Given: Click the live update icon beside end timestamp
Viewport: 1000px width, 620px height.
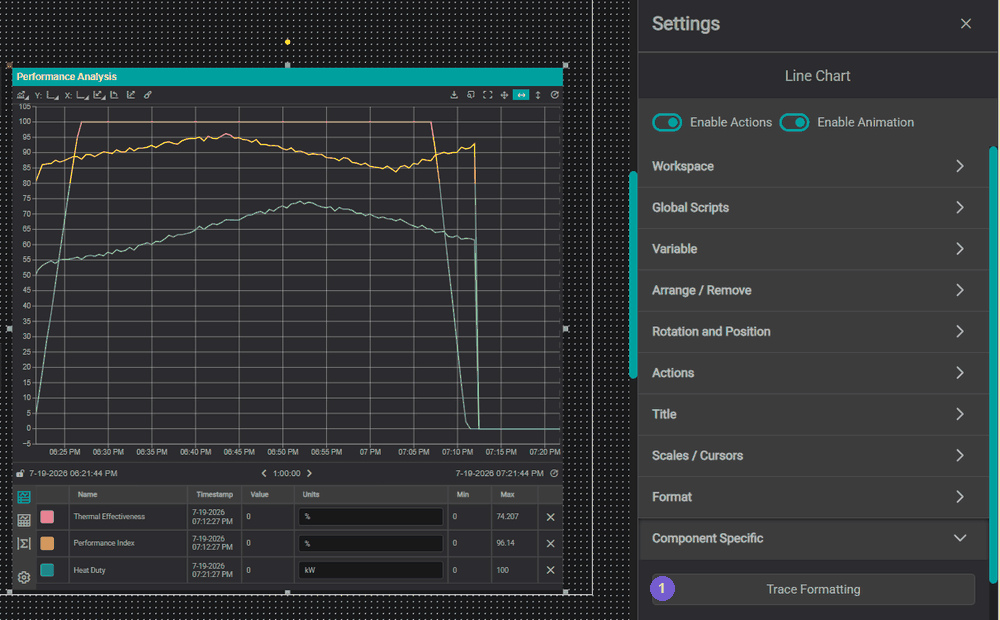Looking at the screenshot, I should [554, 473].
